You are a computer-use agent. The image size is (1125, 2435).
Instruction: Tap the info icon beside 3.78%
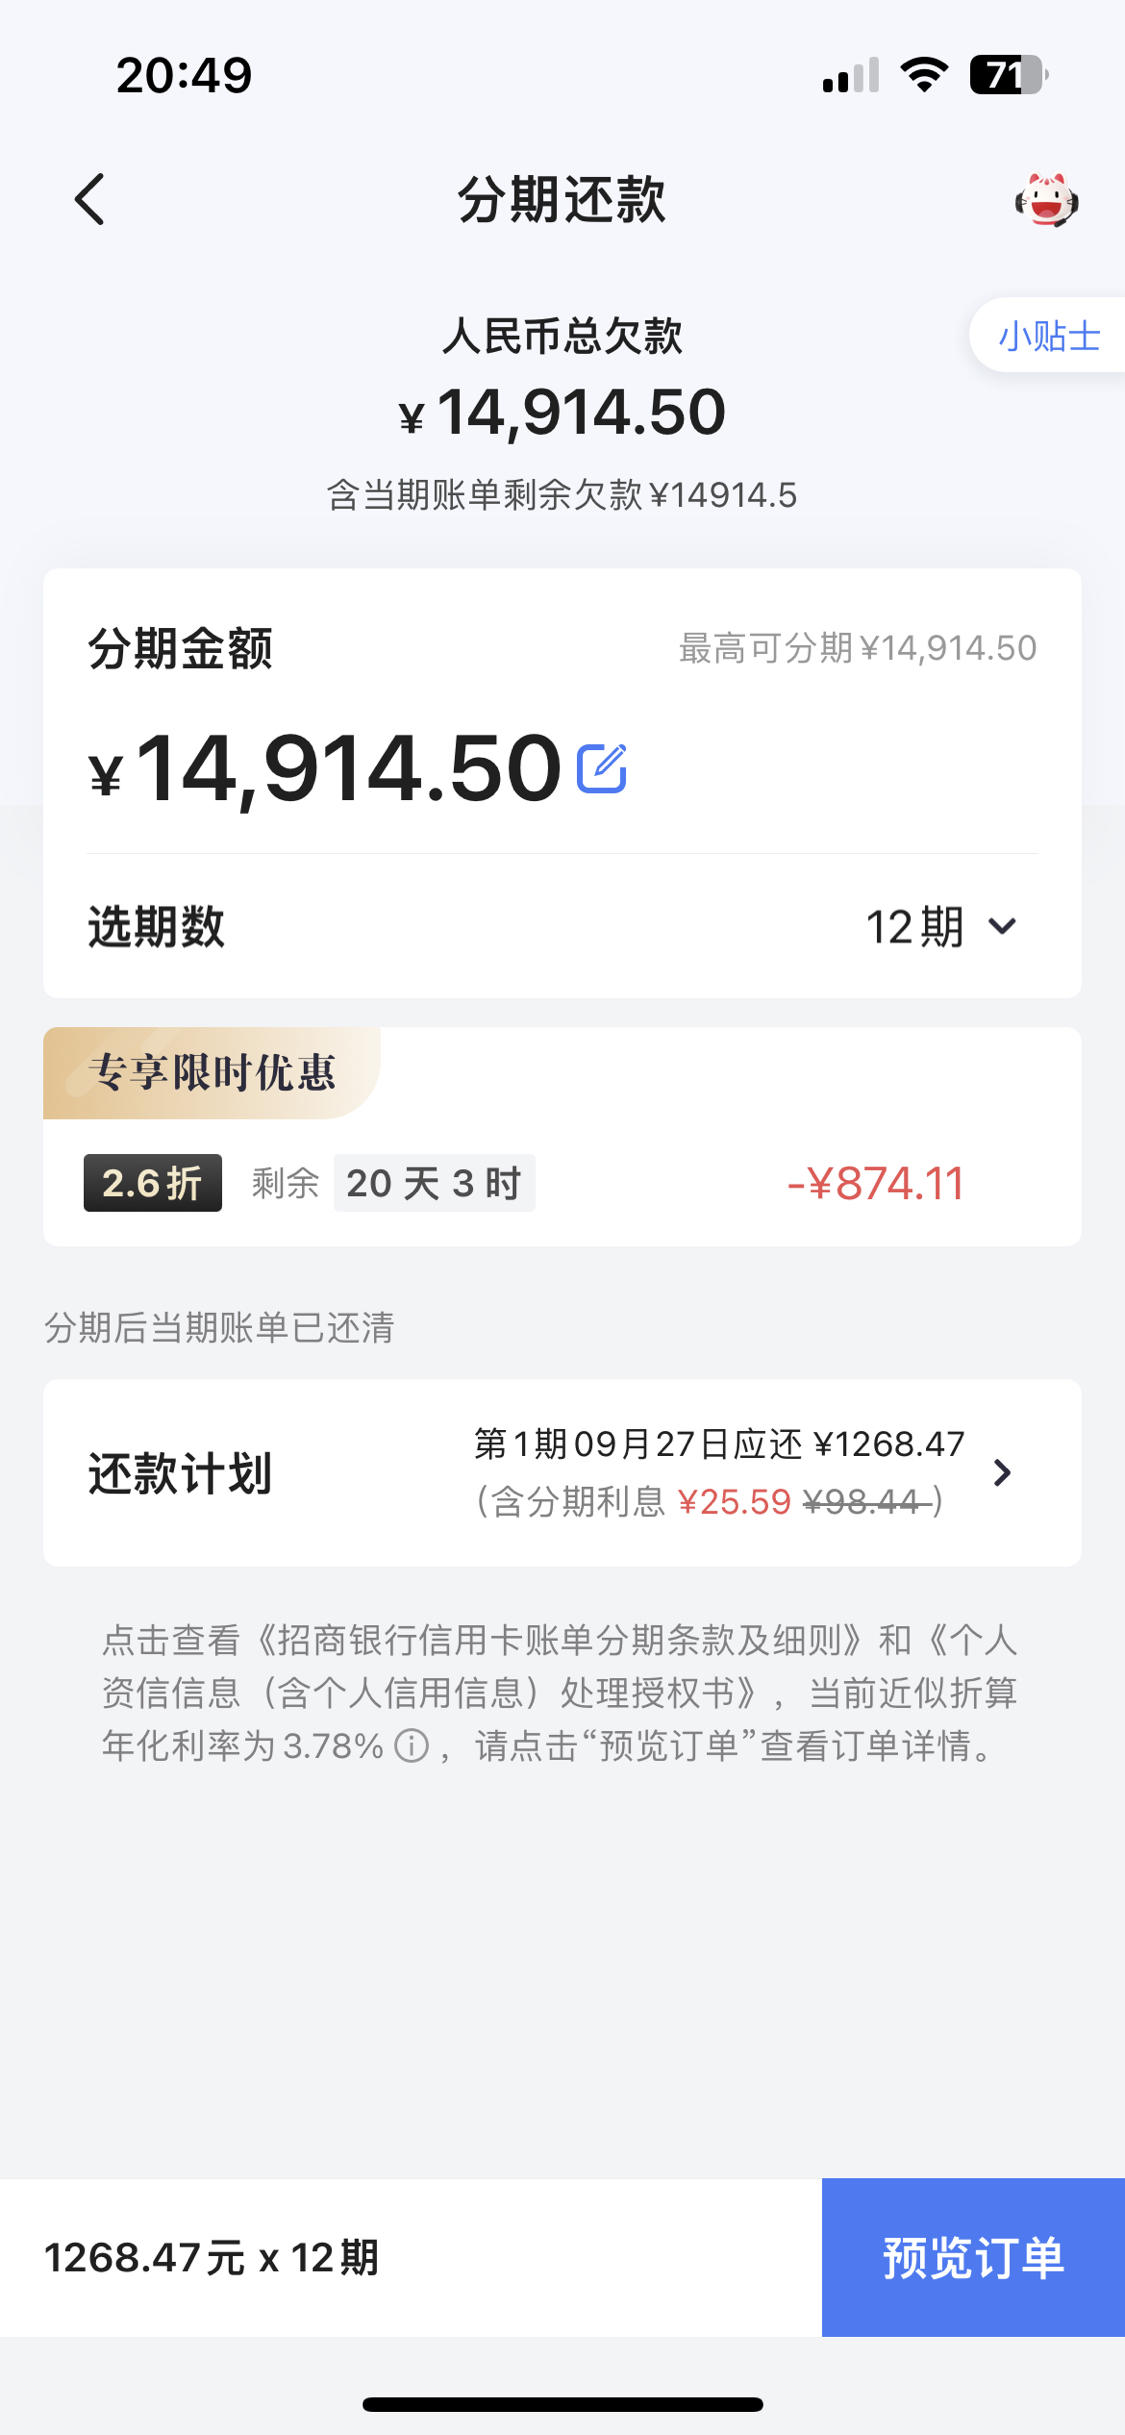411,1746
